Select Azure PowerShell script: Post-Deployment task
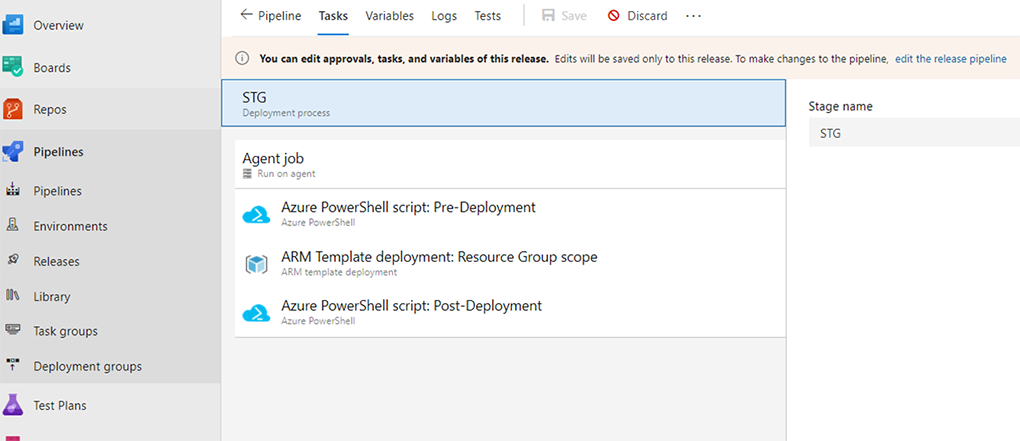The image size is (1020, 441). (x=510, y=312)
